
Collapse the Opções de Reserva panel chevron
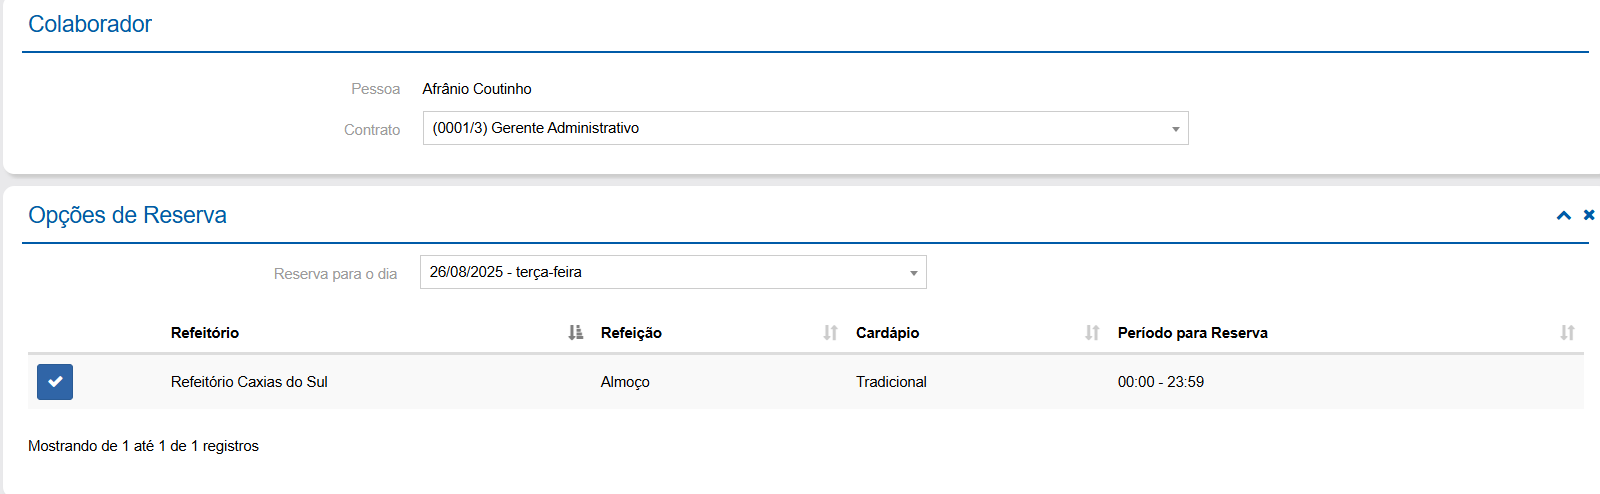tap(1564, 215)
